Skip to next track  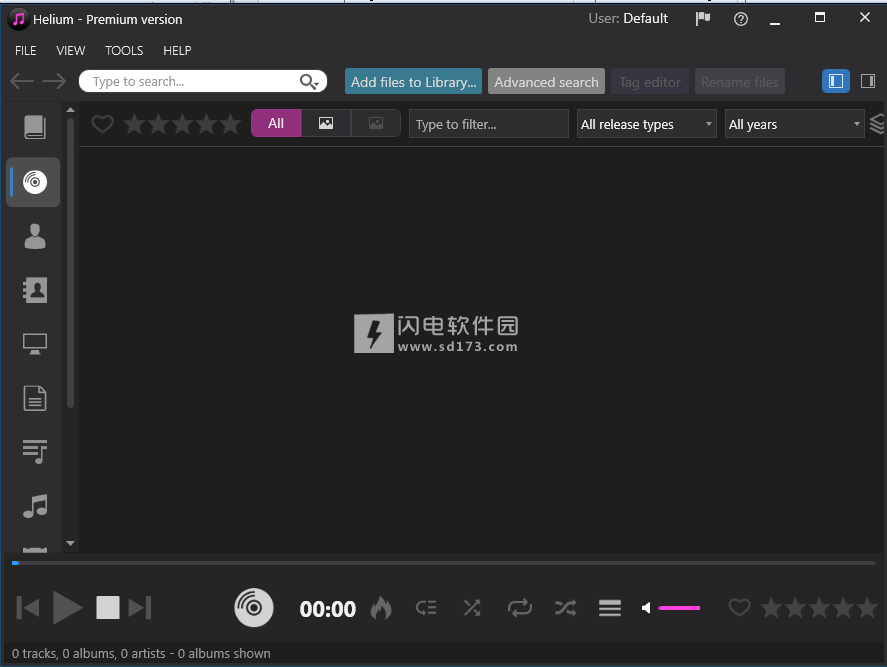tap(140, 608)
